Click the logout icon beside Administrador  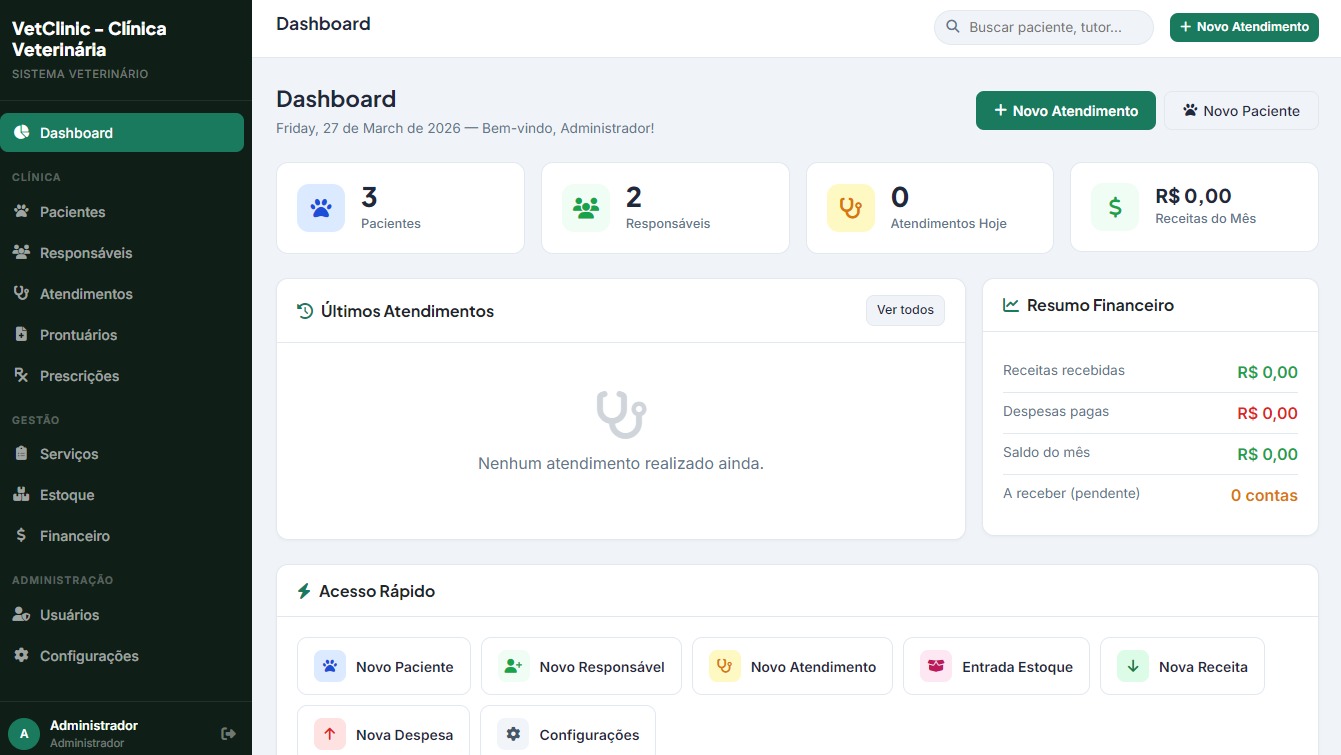(x=228, y=734)
